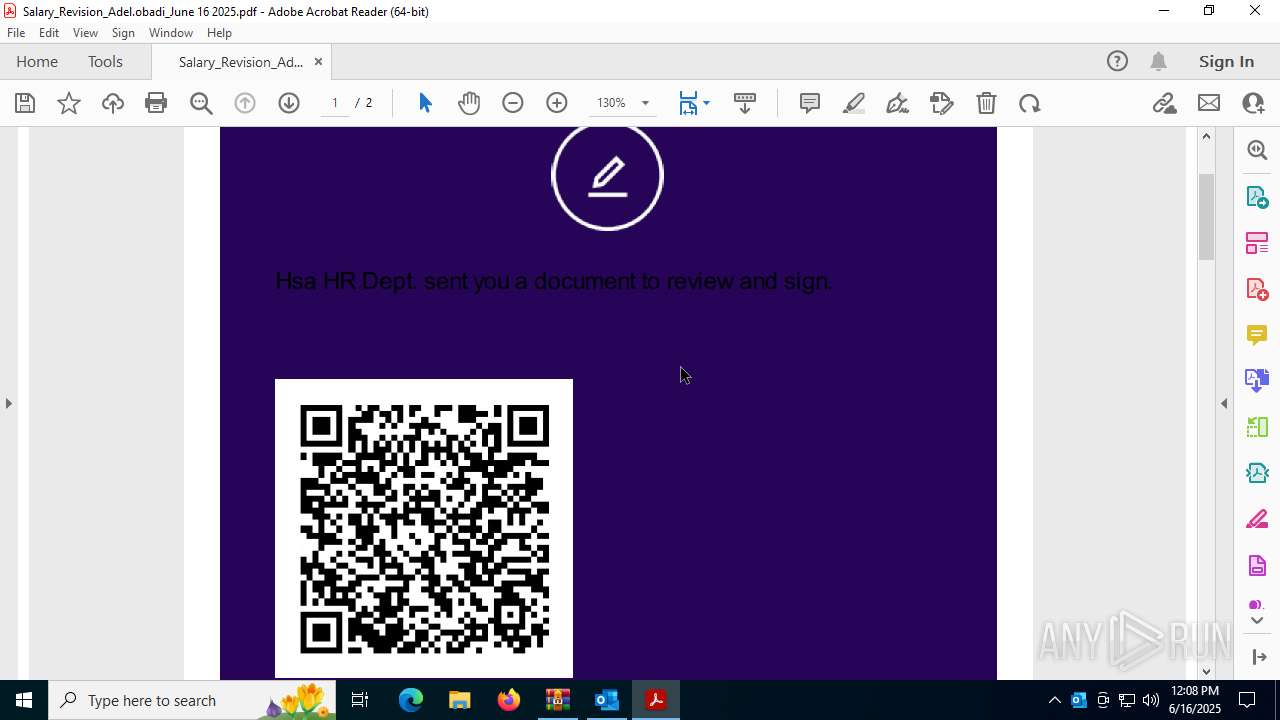Share a link to the file
This screenshot has width=1280, height=720.
[1165, 103]
